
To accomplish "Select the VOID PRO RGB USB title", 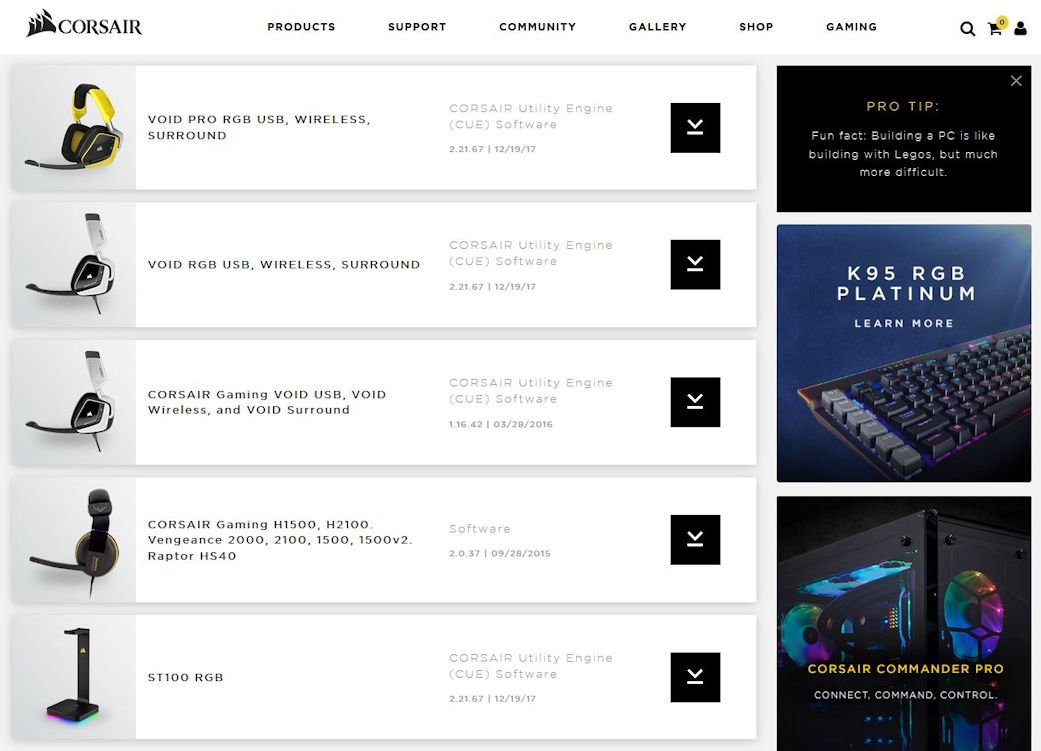I will coord(259,127).
